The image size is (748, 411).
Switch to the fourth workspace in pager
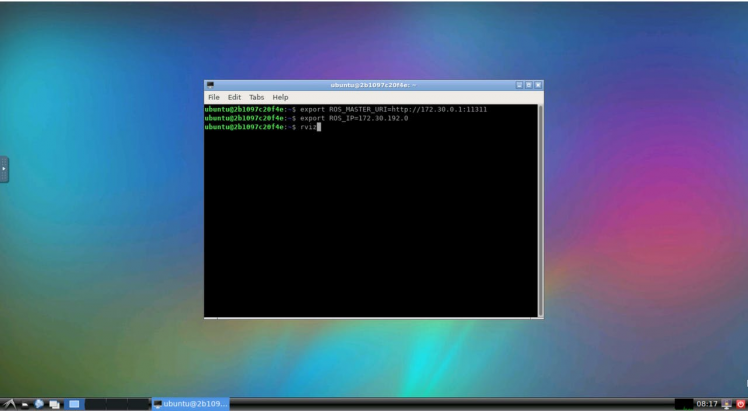139,404
